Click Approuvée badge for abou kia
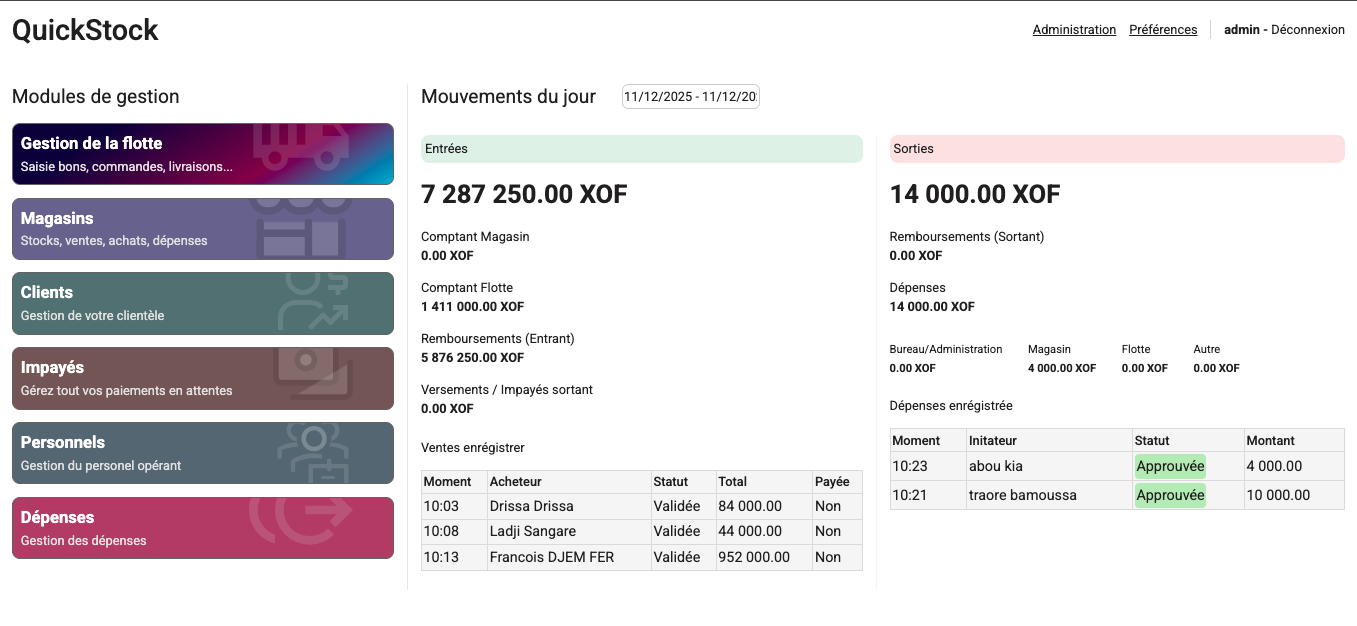The width and height of the screenshot is (1357, 626). point(1170,466)
